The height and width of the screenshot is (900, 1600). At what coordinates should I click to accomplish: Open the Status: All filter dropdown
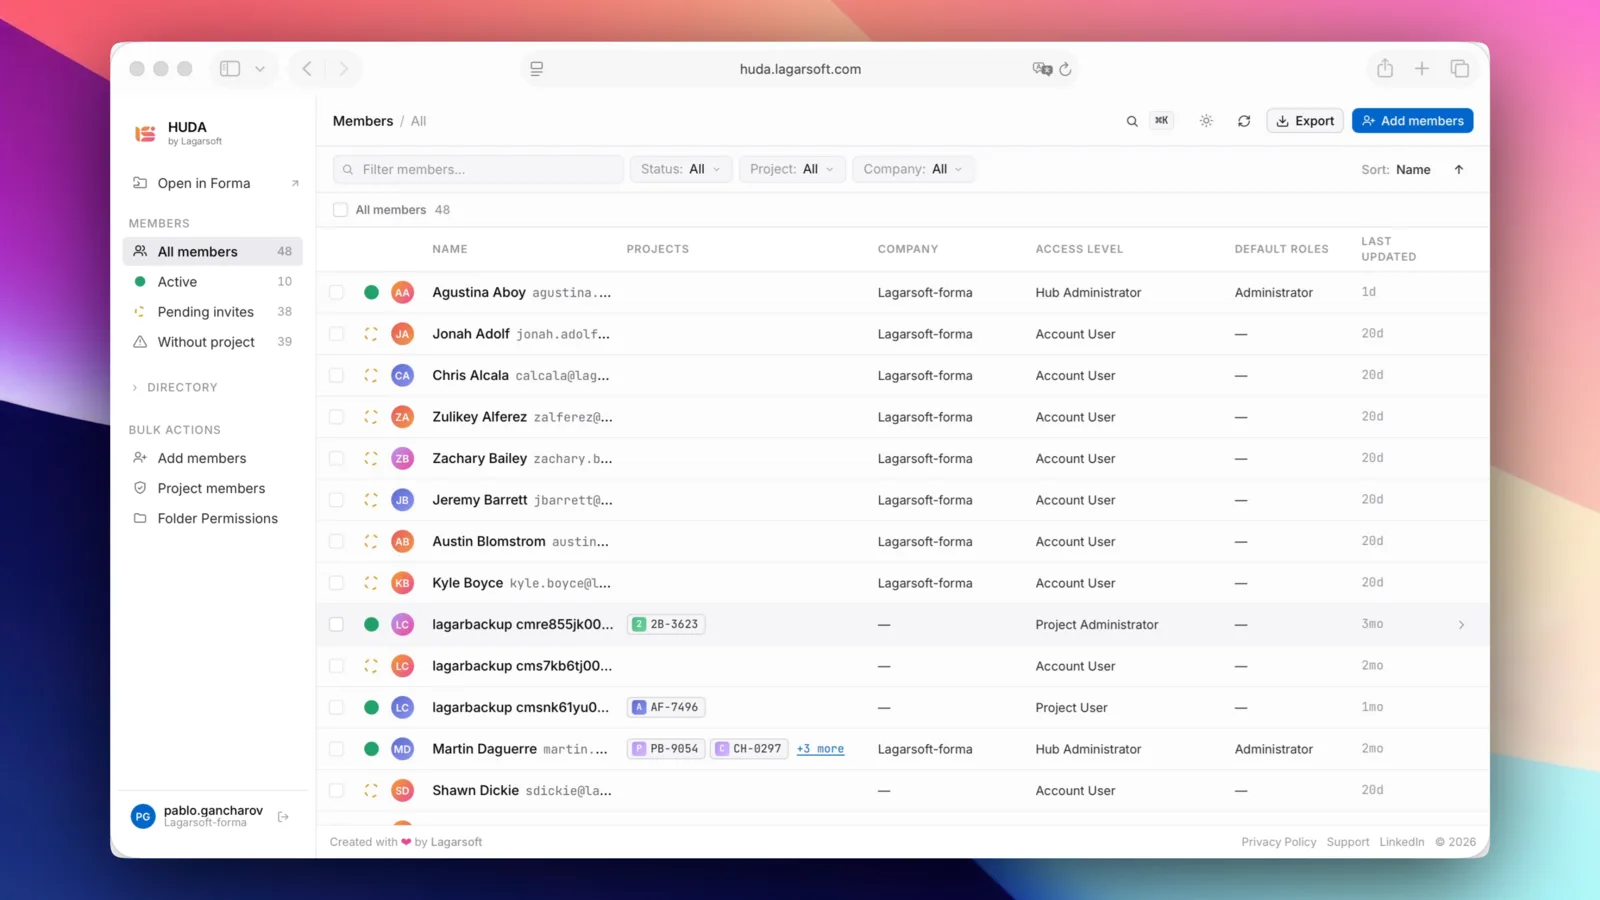click(x=681, y=170)
